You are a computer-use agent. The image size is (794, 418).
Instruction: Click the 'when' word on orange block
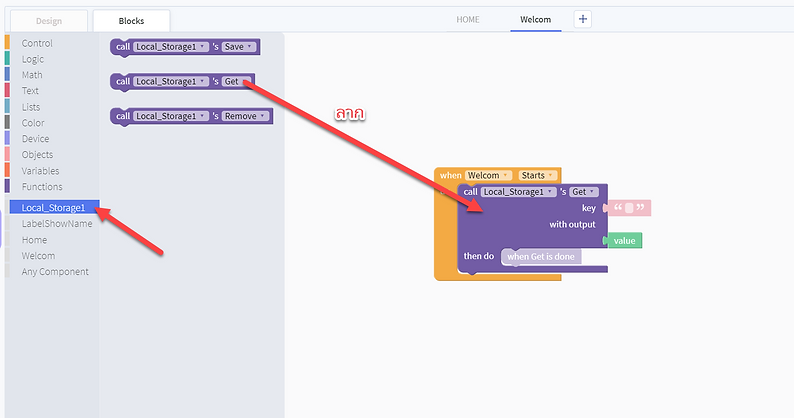click(450, 175)
